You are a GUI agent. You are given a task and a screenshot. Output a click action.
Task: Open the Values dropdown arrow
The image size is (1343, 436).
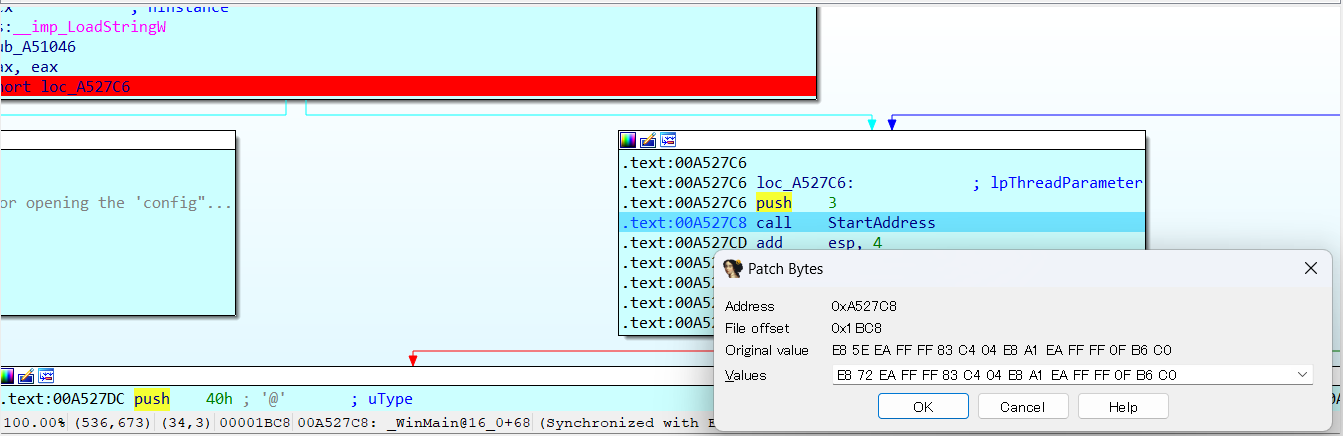pyautogui.click(x=1301, y=374)
